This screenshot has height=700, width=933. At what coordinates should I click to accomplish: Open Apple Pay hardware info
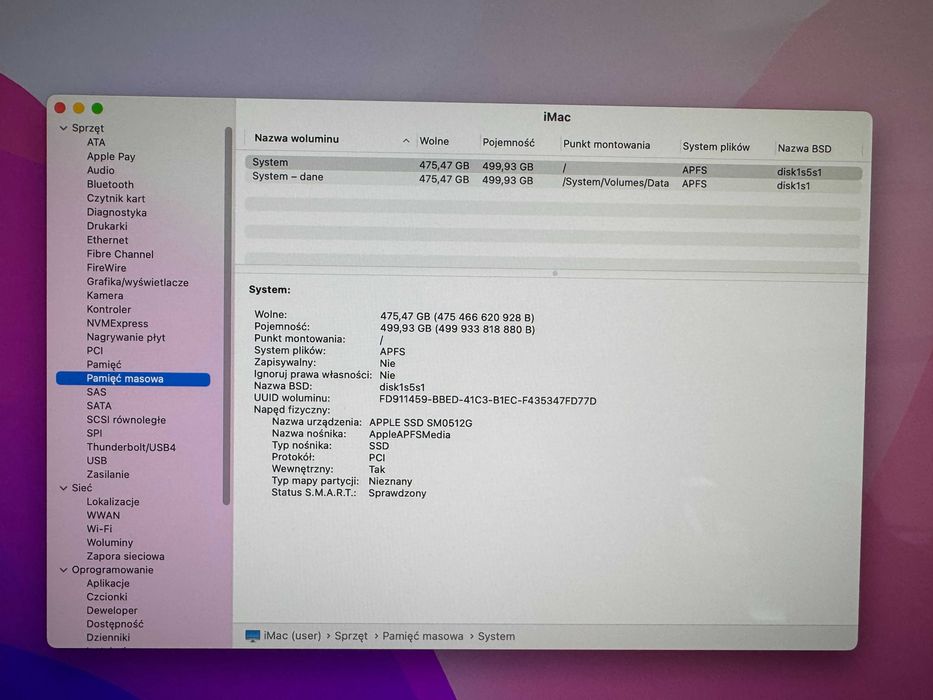pyautogui.click(x=111, y=157)
